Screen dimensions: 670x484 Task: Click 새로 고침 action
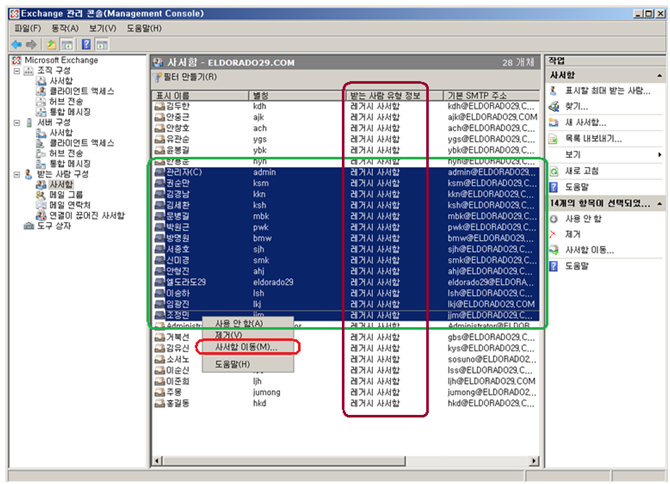click(582, 171)
